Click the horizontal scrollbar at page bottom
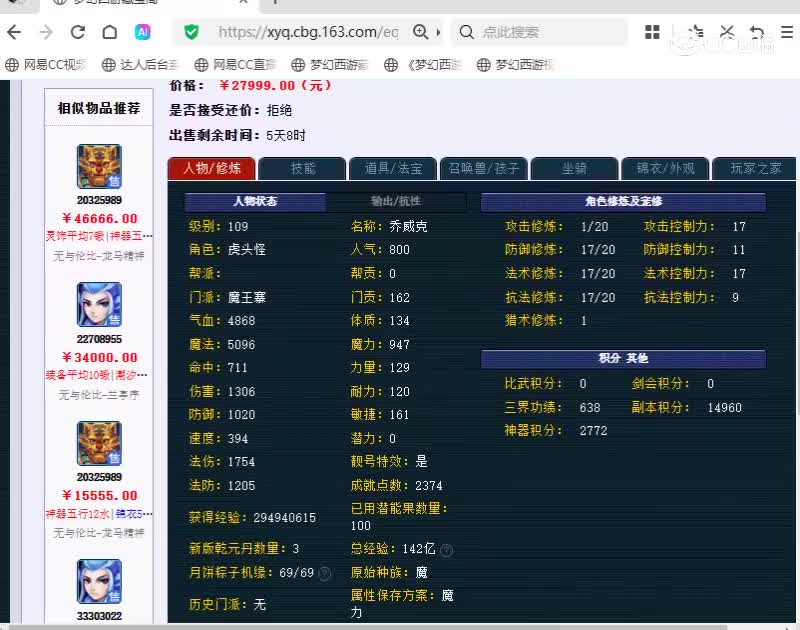Screen dimensions: 800x630 click(x=367, y=627)
